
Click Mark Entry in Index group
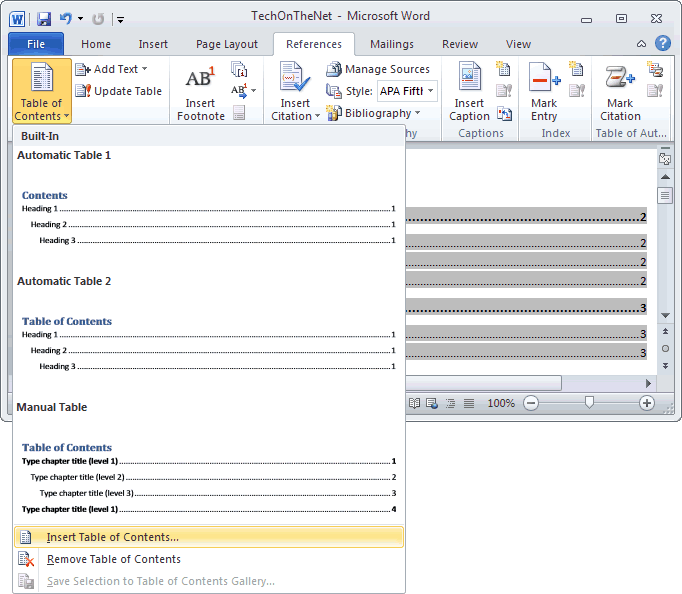[544, 91]
